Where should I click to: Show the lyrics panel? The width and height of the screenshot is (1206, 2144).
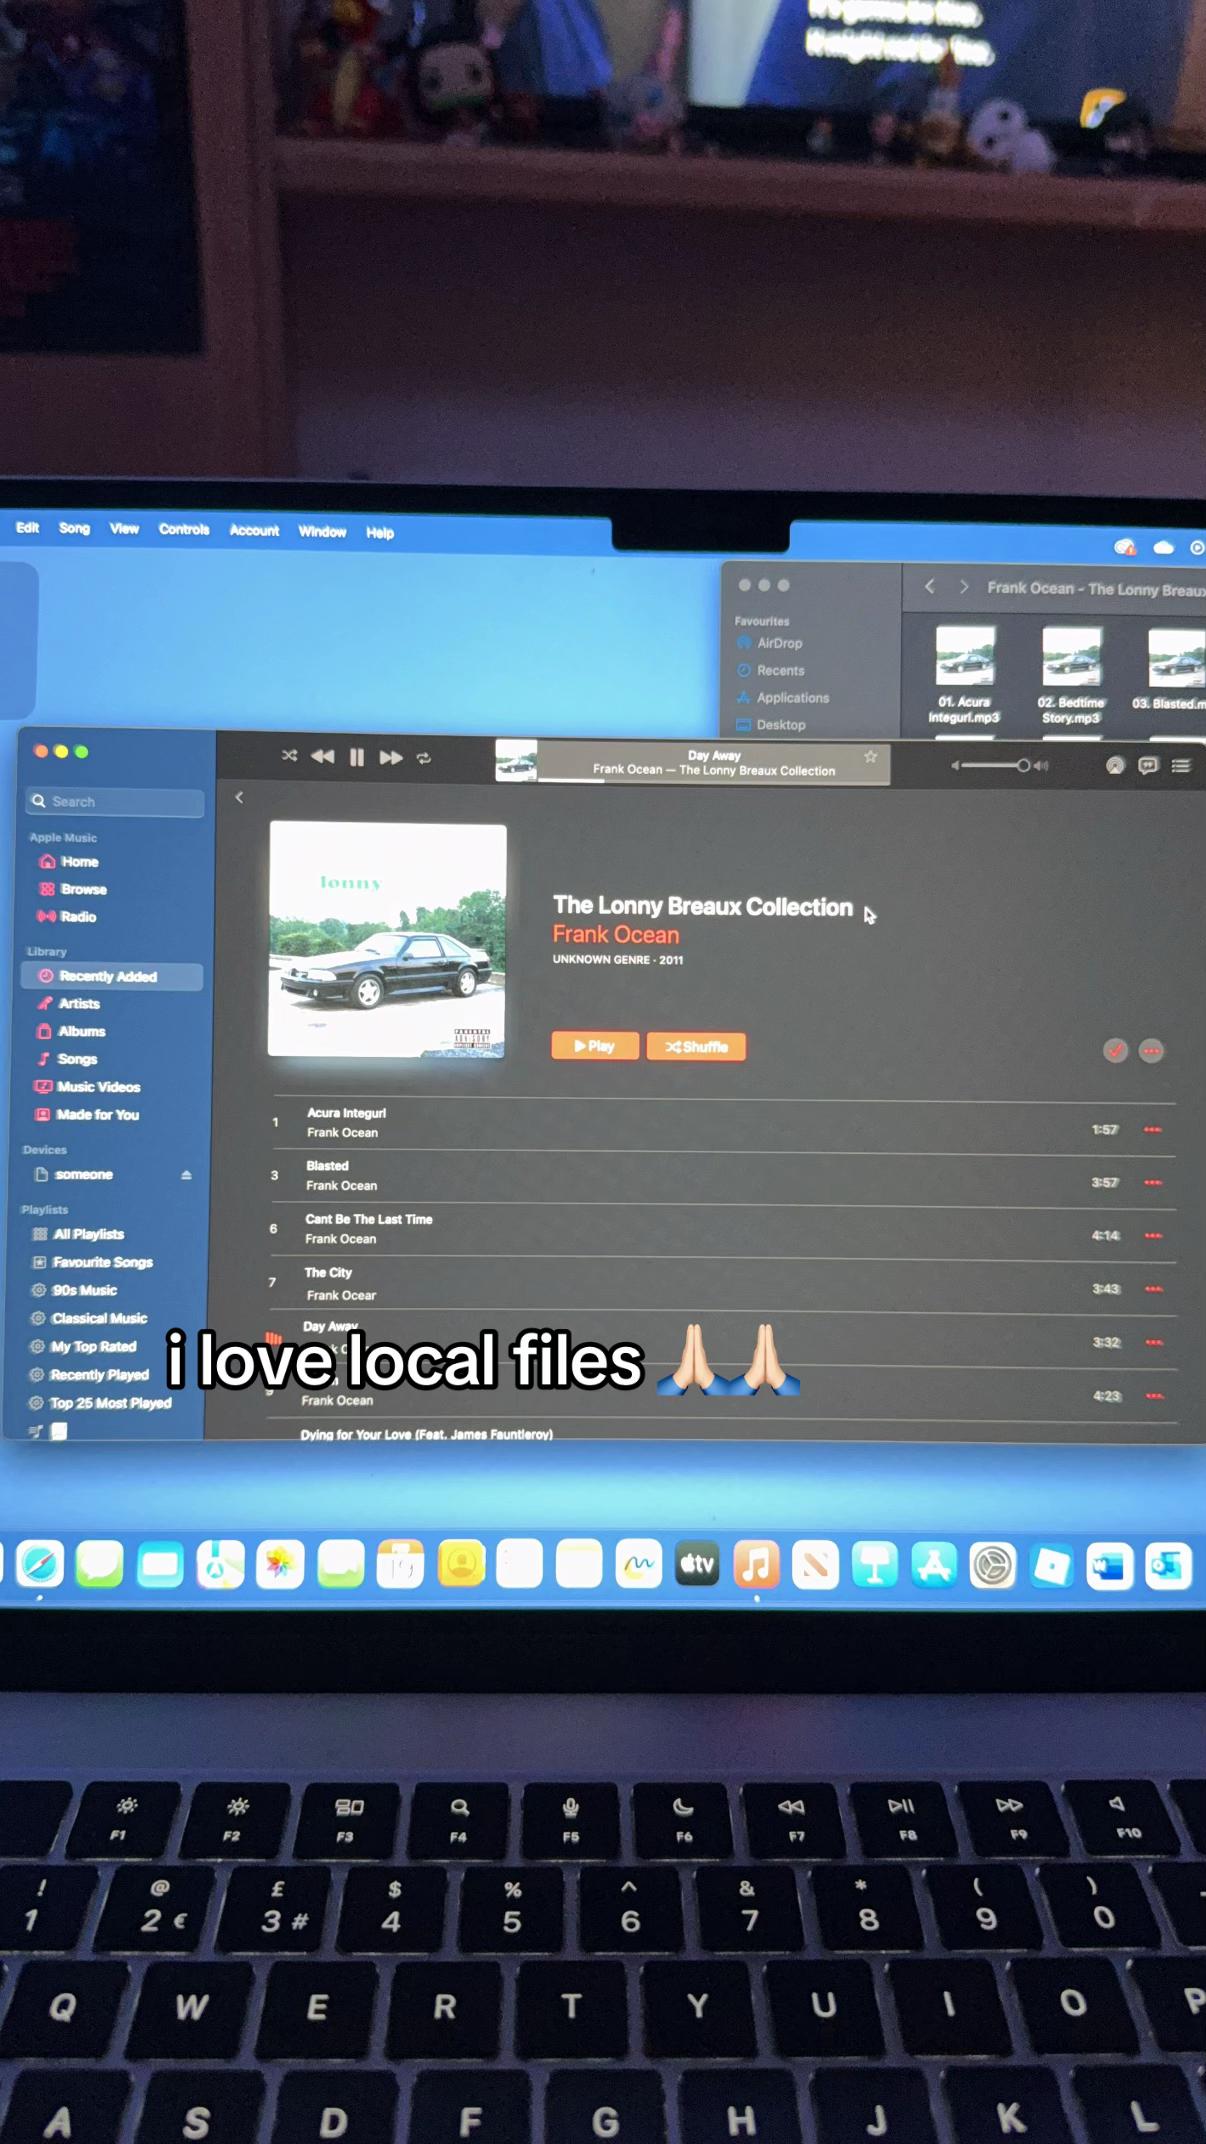point(1148,765)
